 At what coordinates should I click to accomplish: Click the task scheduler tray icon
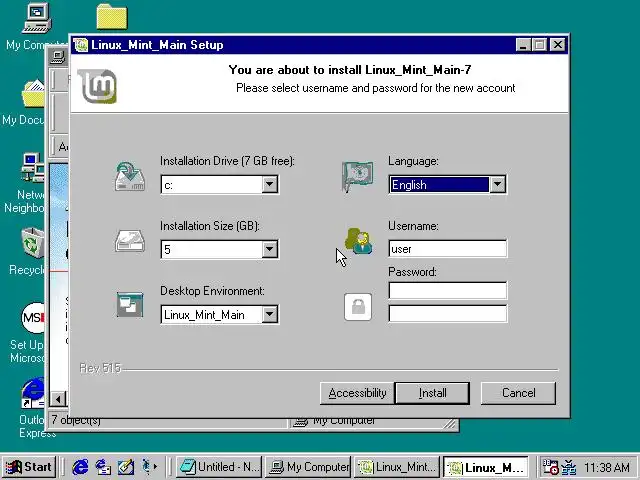(550, 467)
